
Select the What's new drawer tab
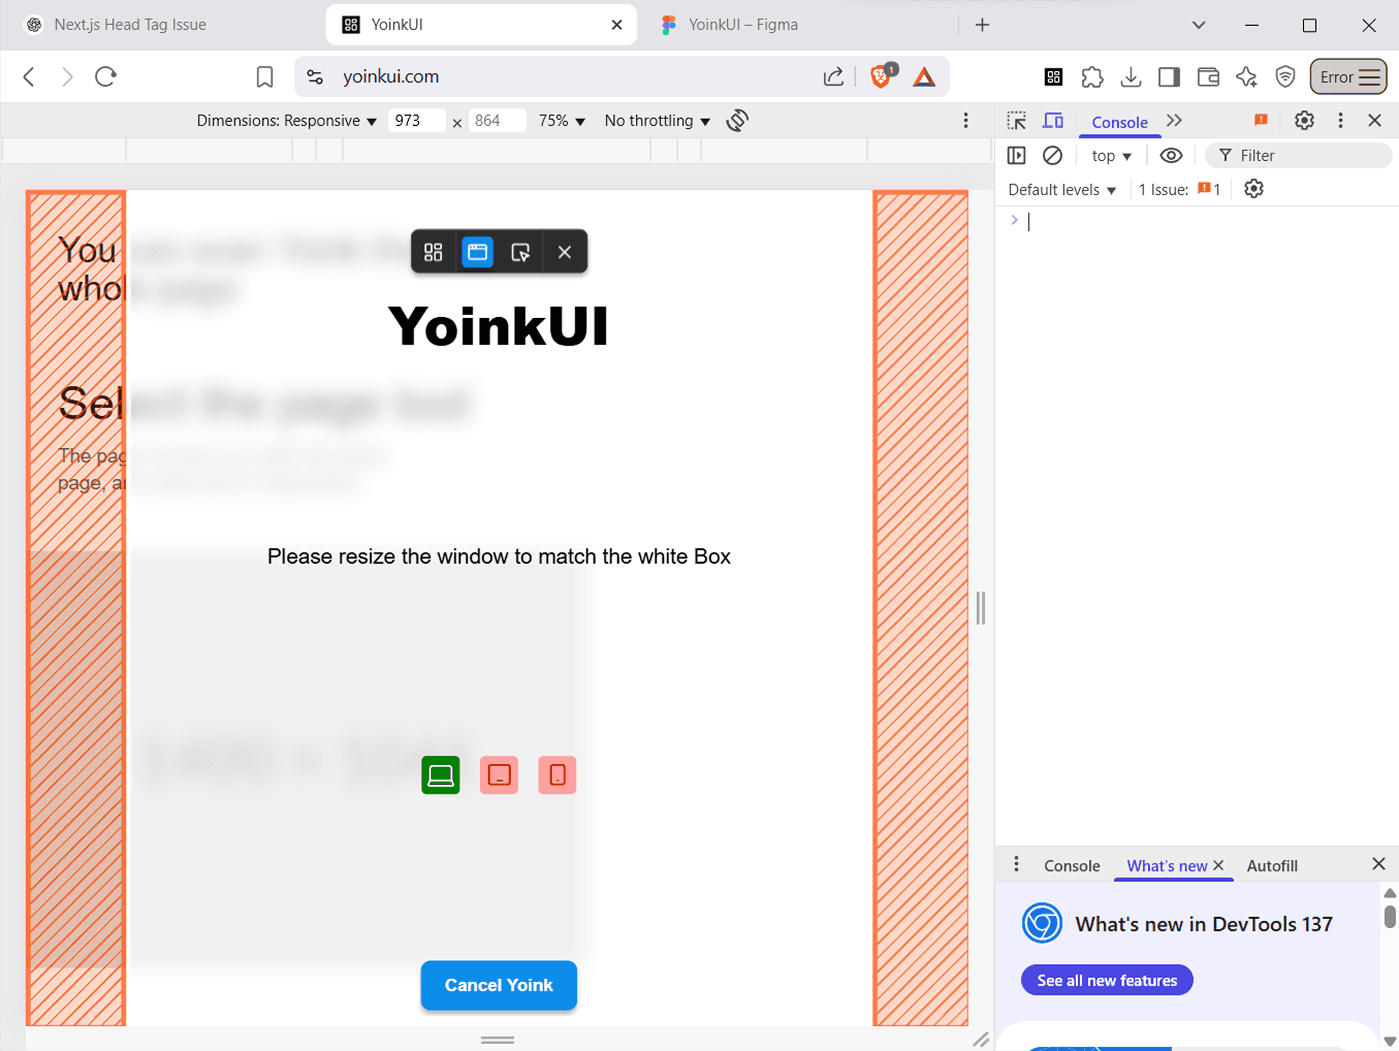[1167, 866]
